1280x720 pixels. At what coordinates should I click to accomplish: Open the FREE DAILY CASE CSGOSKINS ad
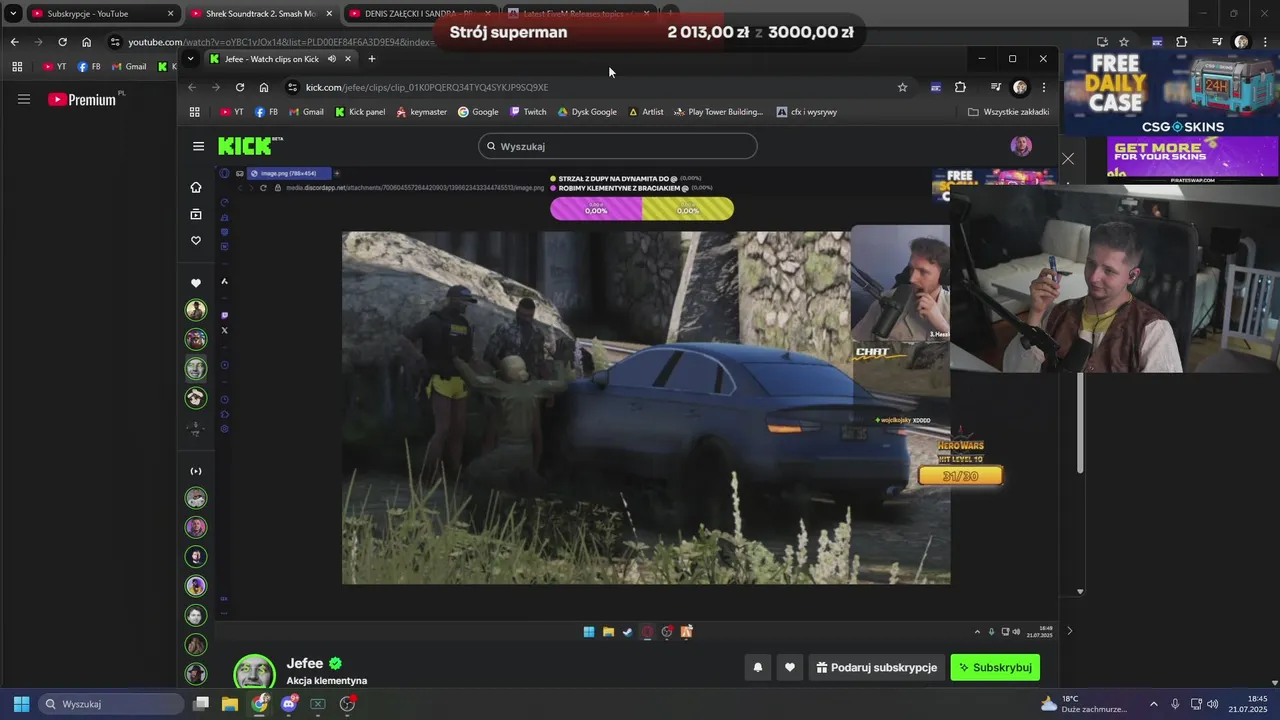point(1171,91)
